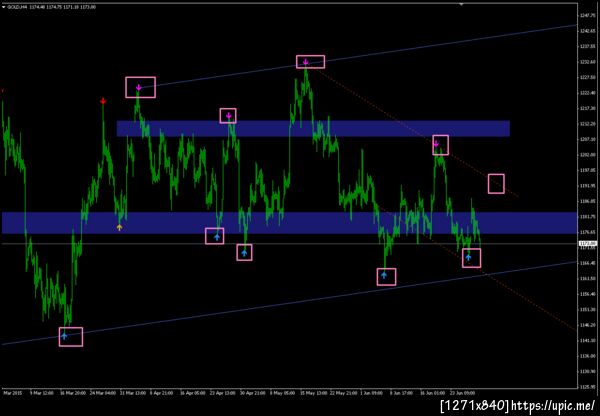The height and width of the screenshot is (416, 600).
Task: Click price axis label 1202.00
Action: (x=587, y=155)
